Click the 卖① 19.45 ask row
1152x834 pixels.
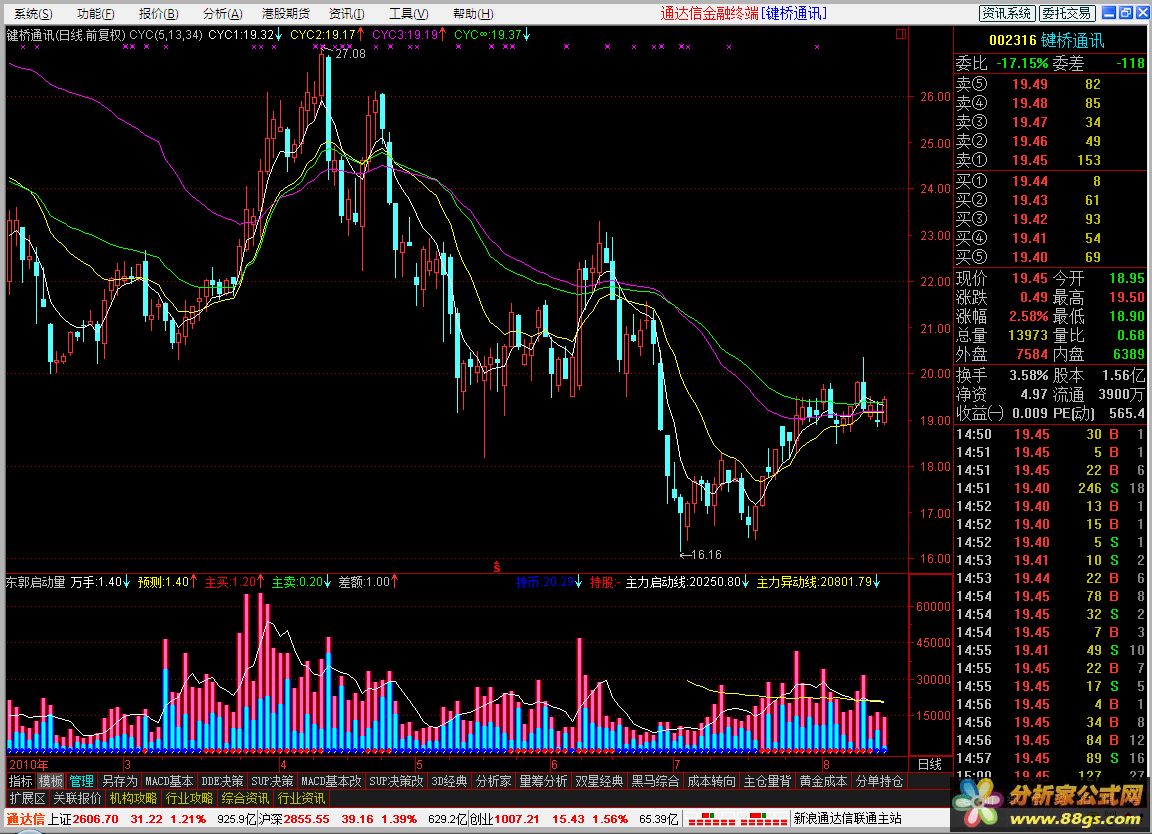tap(1050, 160)
